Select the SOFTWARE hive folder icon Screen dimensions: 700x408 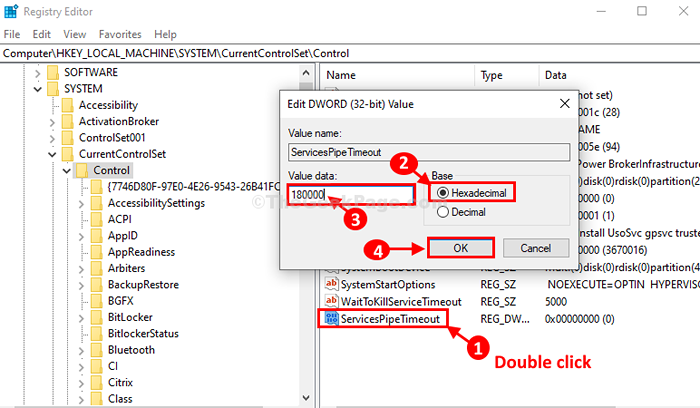click(x=53, y=72)
